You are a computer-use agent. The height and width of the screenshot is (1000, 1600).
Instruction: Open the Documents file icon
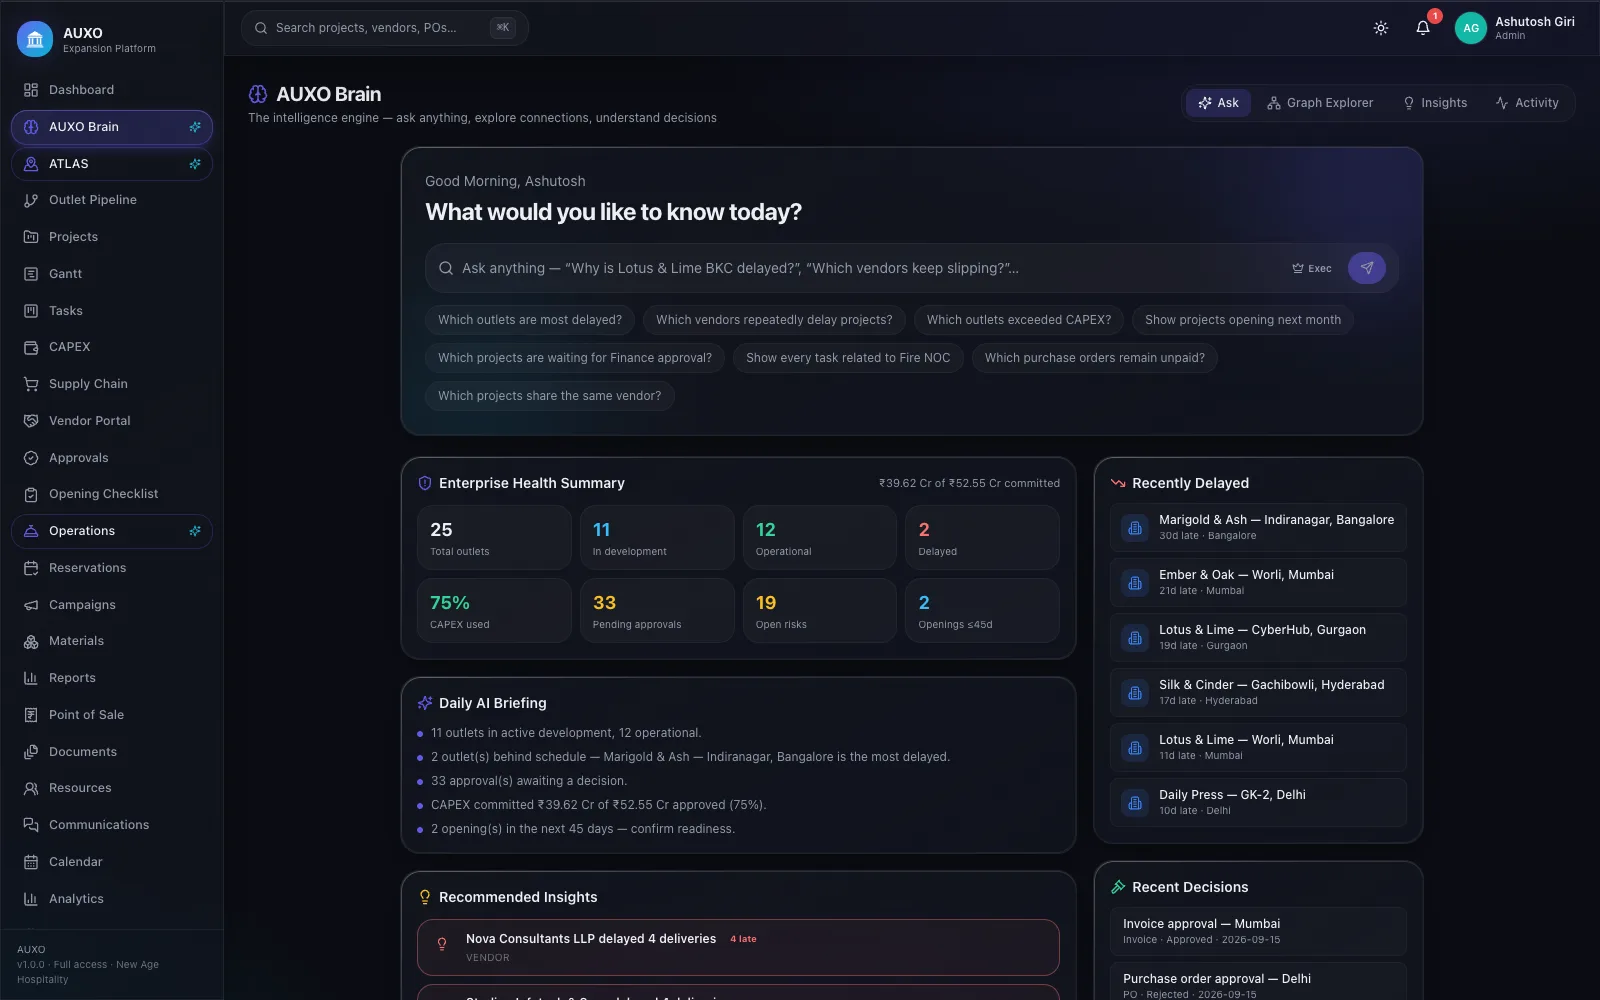pyautogui.click(x=31, y=752)
